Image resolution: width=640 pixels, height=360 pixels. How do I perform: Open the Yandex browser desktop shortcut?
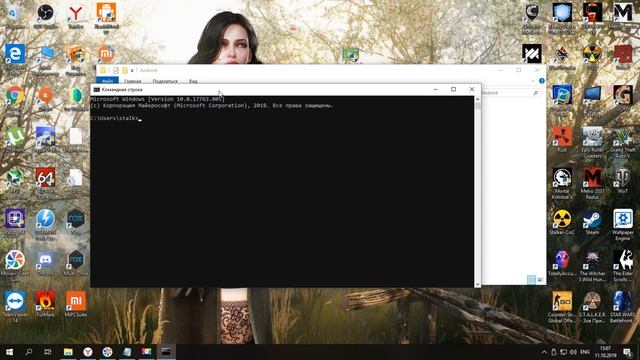76,16
